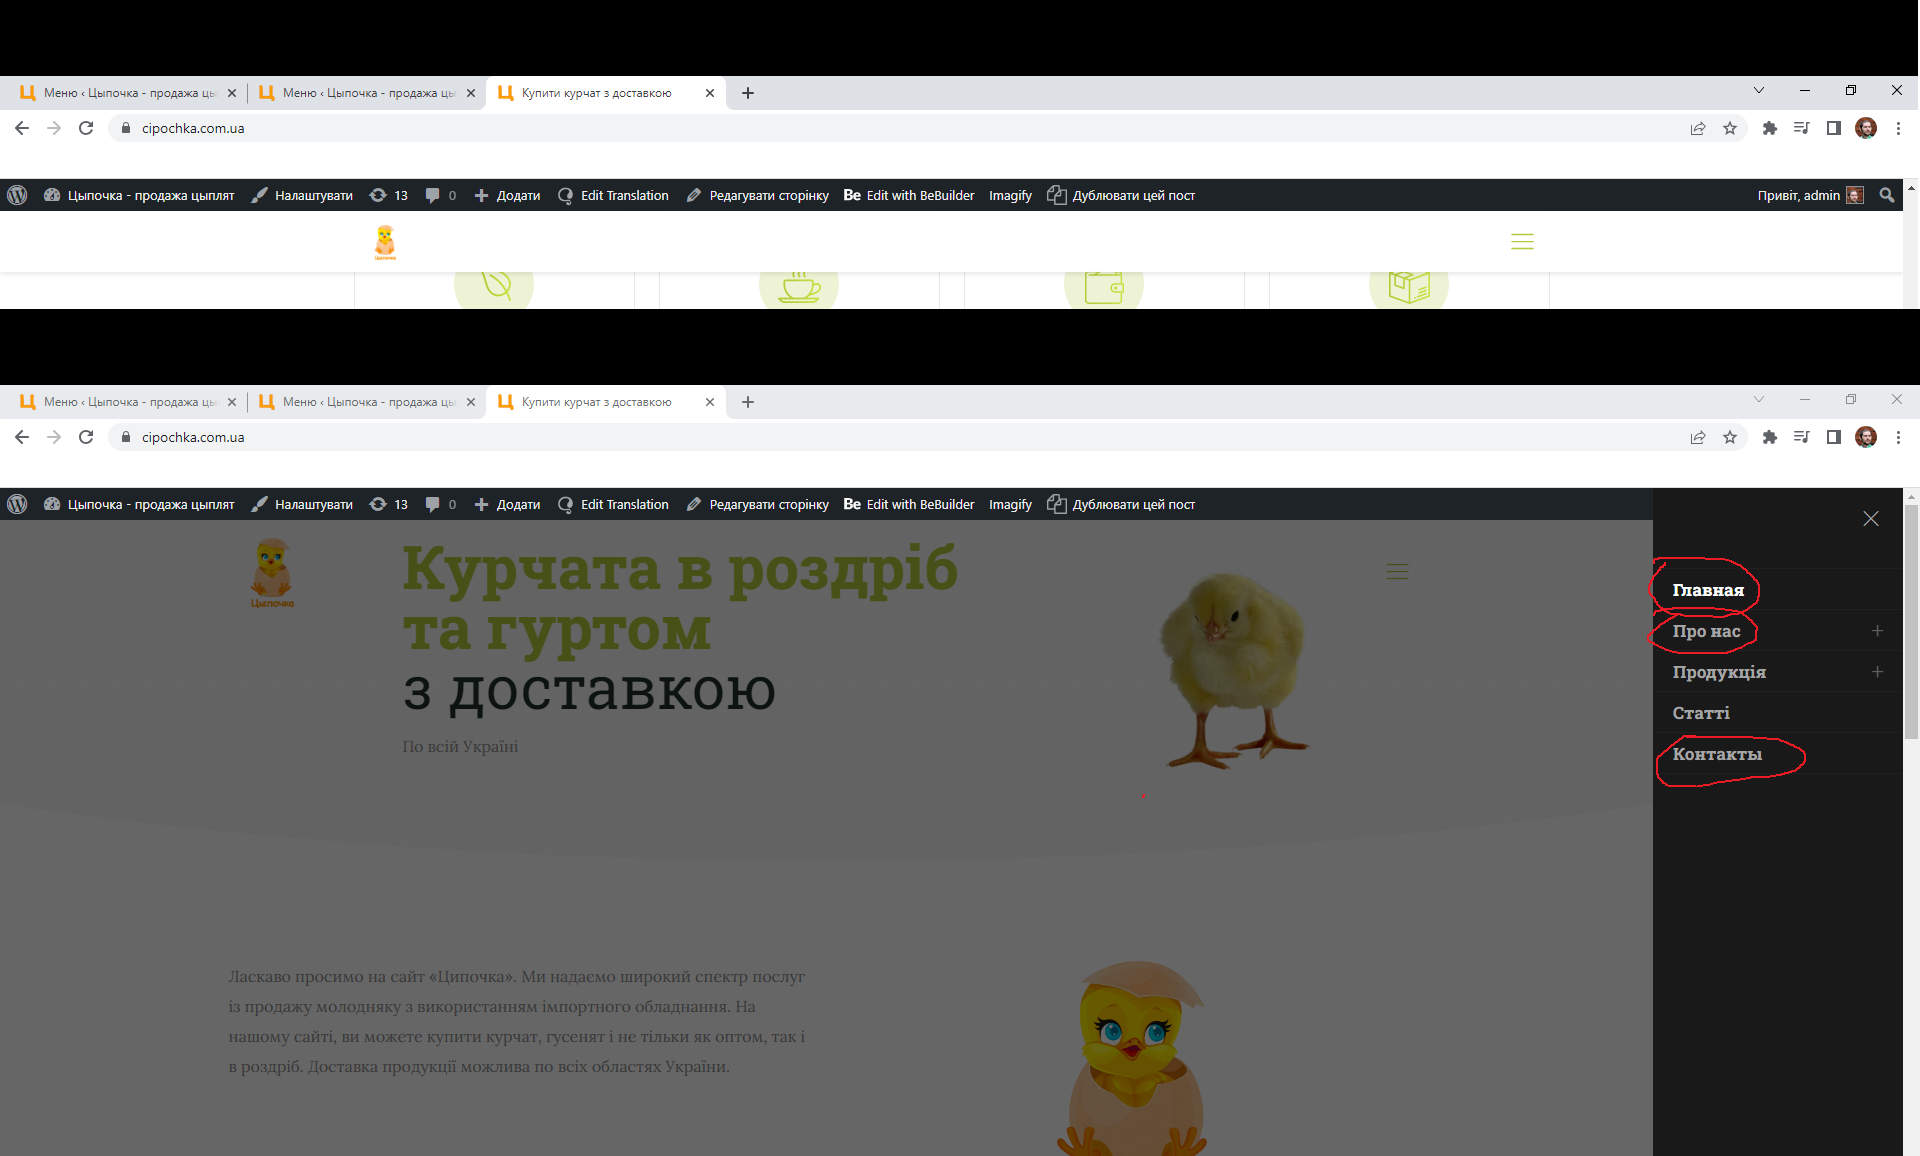Click Редагувати сторінку in the window with feature icons
This screenshot has width=1920, height=1156.
coord(757,195)
